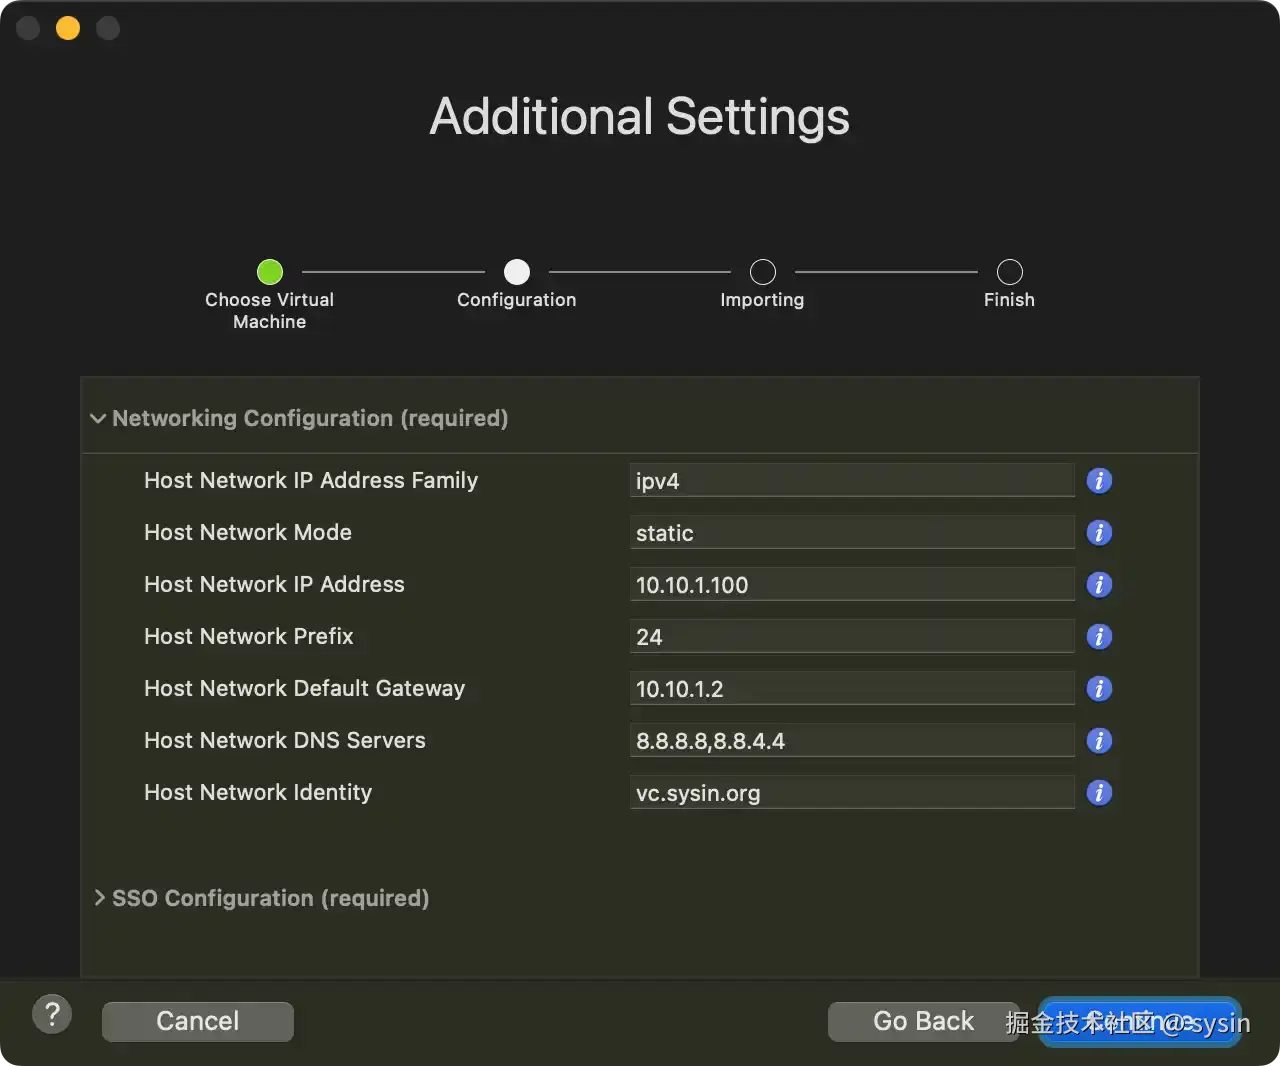Click the Cancel button
1280x1066 pixels.
point(198,1021)
